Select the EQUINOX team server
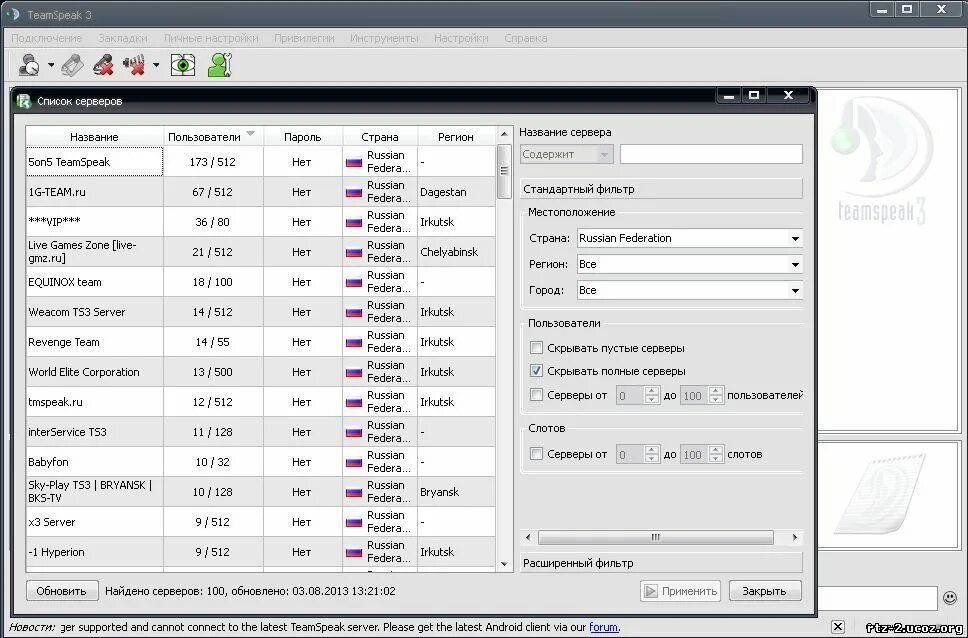The height and width of the screenshot is (638, 968). (x=261, y=282)
